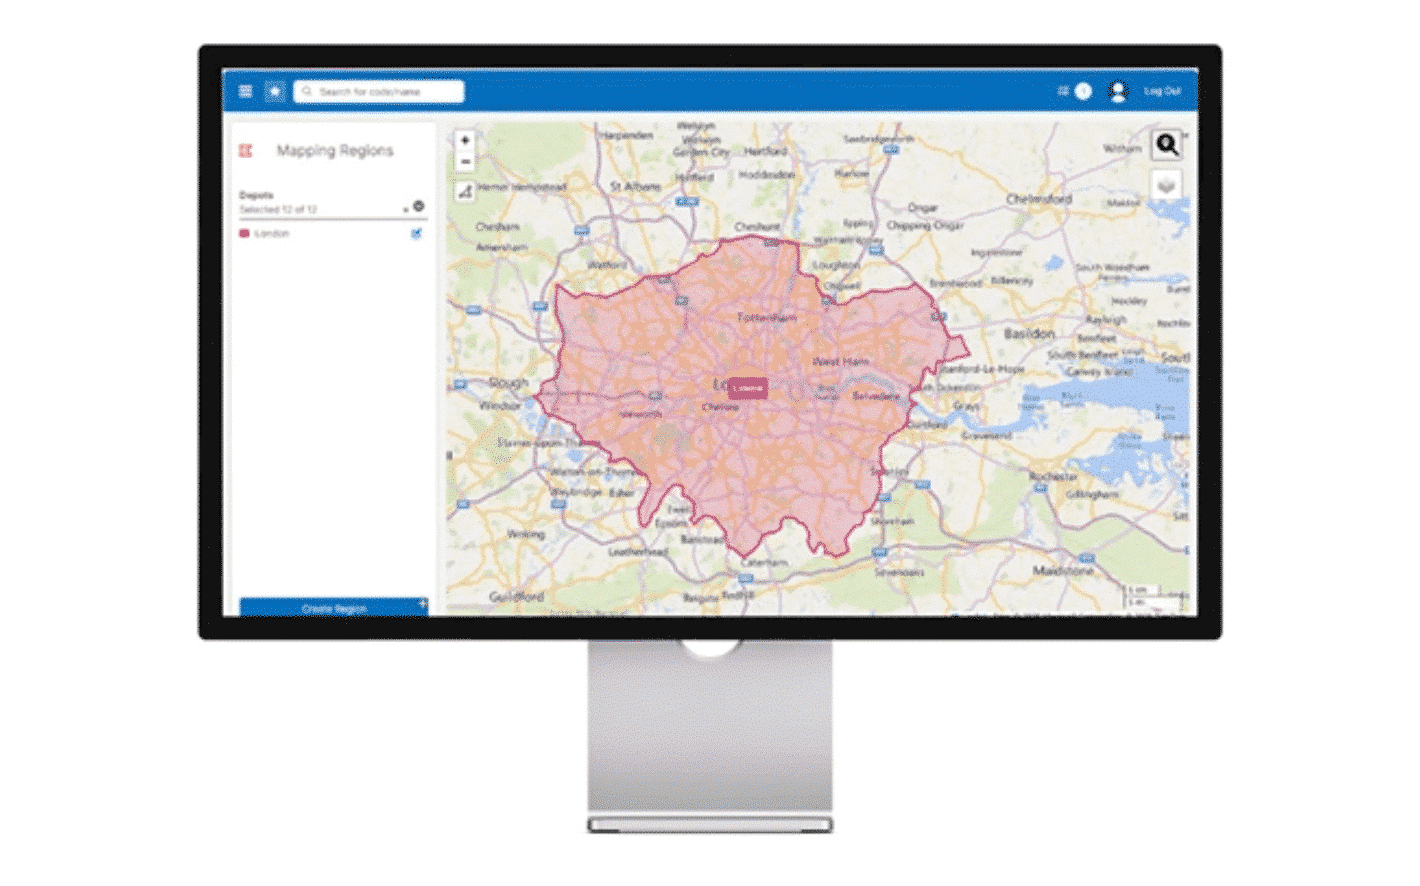Click the apps grid icon near Log Out
The image size is (1420, 886).
tap(1062, 90)
